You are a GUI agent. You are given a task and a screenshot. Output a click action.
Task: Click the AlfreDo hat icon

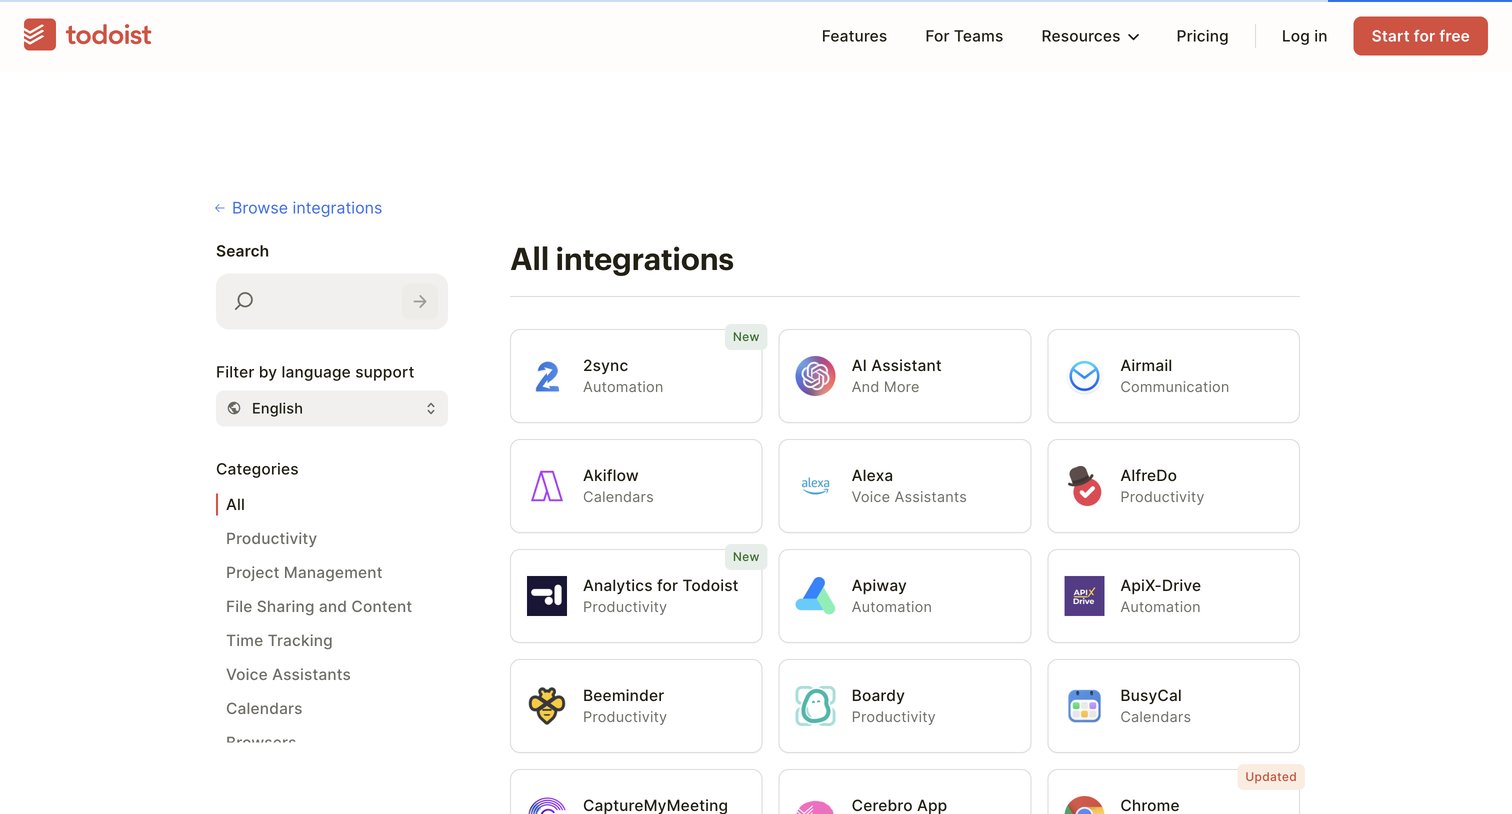click(x=1084, y=486)
